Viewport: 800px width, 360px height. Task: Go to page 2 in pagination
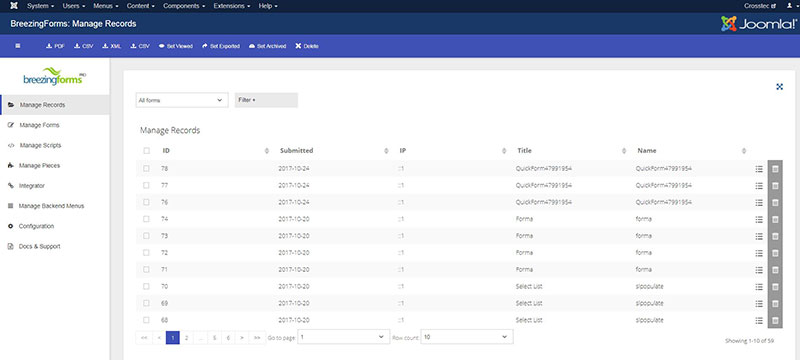click(187, 338)
